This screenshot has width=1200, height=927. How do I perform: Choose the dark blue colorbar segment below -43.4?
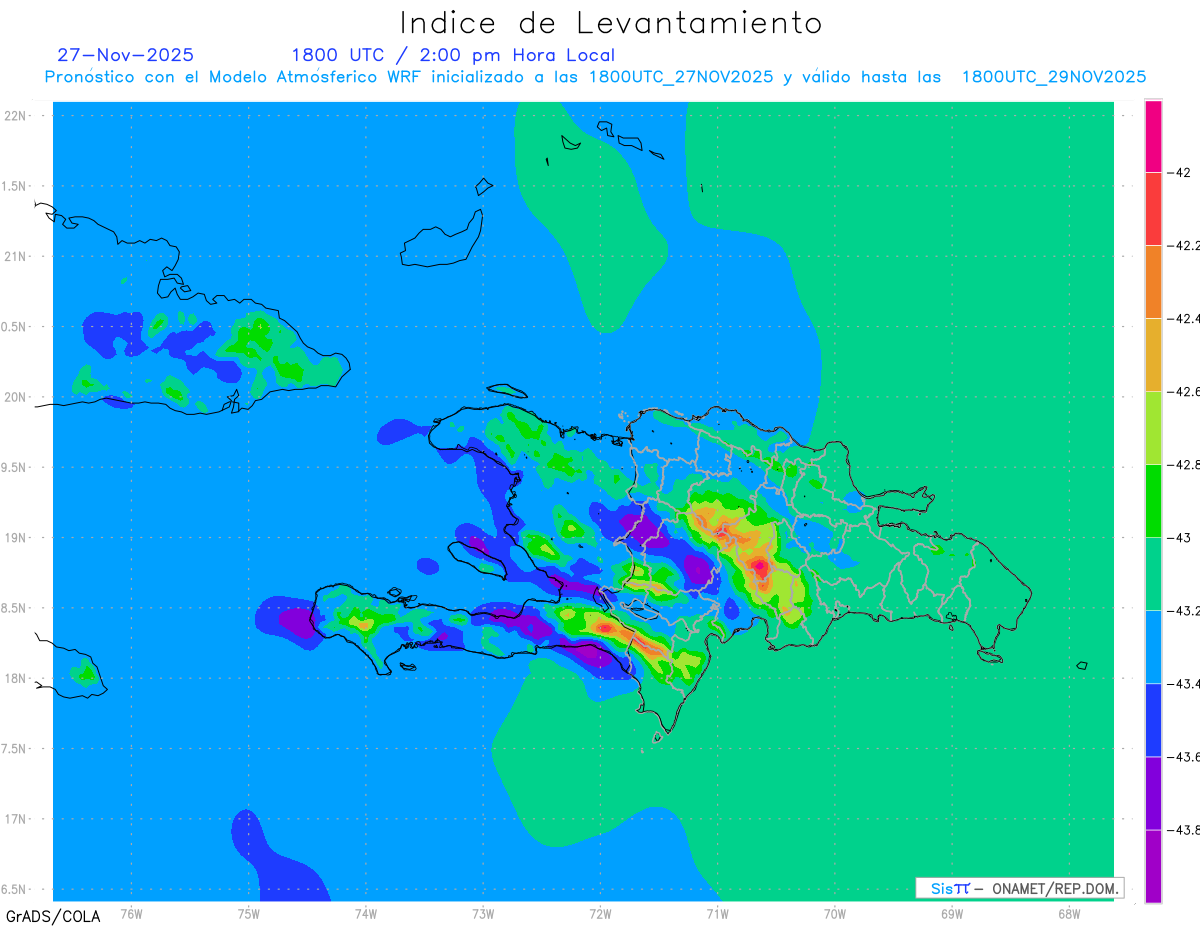click(x=1153, y=719)
